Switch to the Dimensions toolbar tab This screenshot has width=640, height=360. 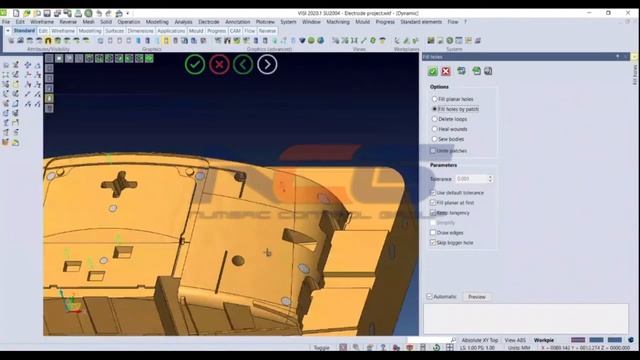click(x=140, y=31)
